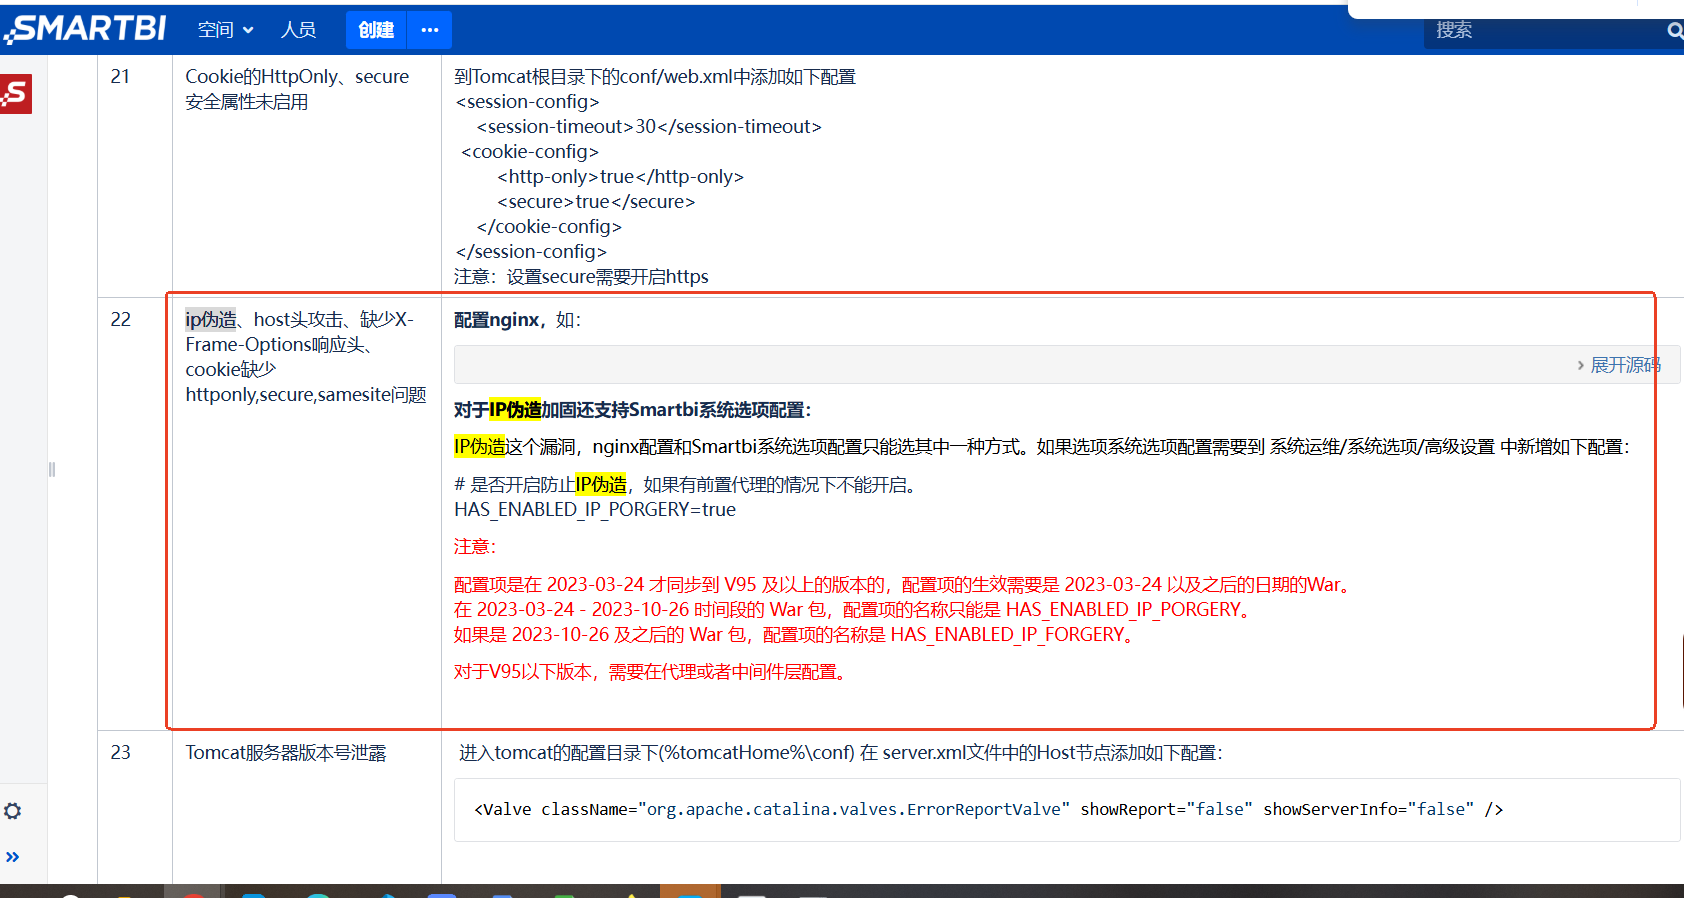The width and height of the screenshot is (1684, 898).
Task: Click the "配置项是在 2023-03-24 才同步到 V95" line
Action: click(x=904, y=585)
